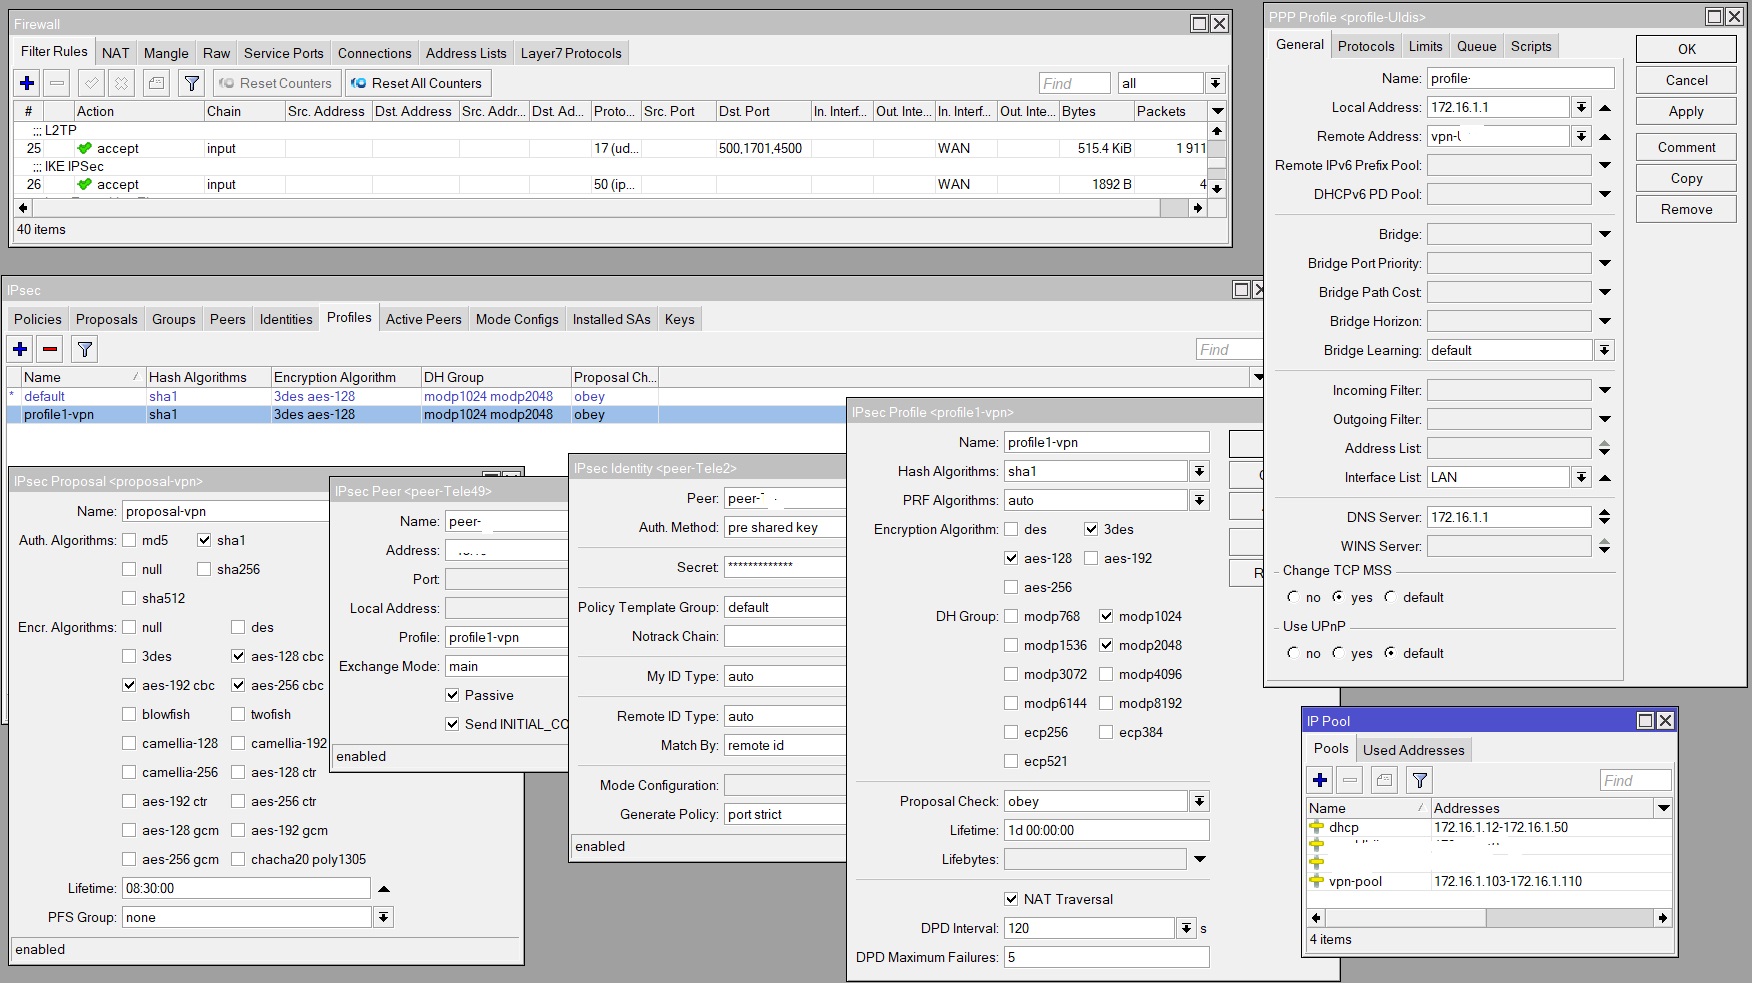Switch to the Mangle tab in Firewall
The image size is (1752, 983).
[x=166, y=53]
